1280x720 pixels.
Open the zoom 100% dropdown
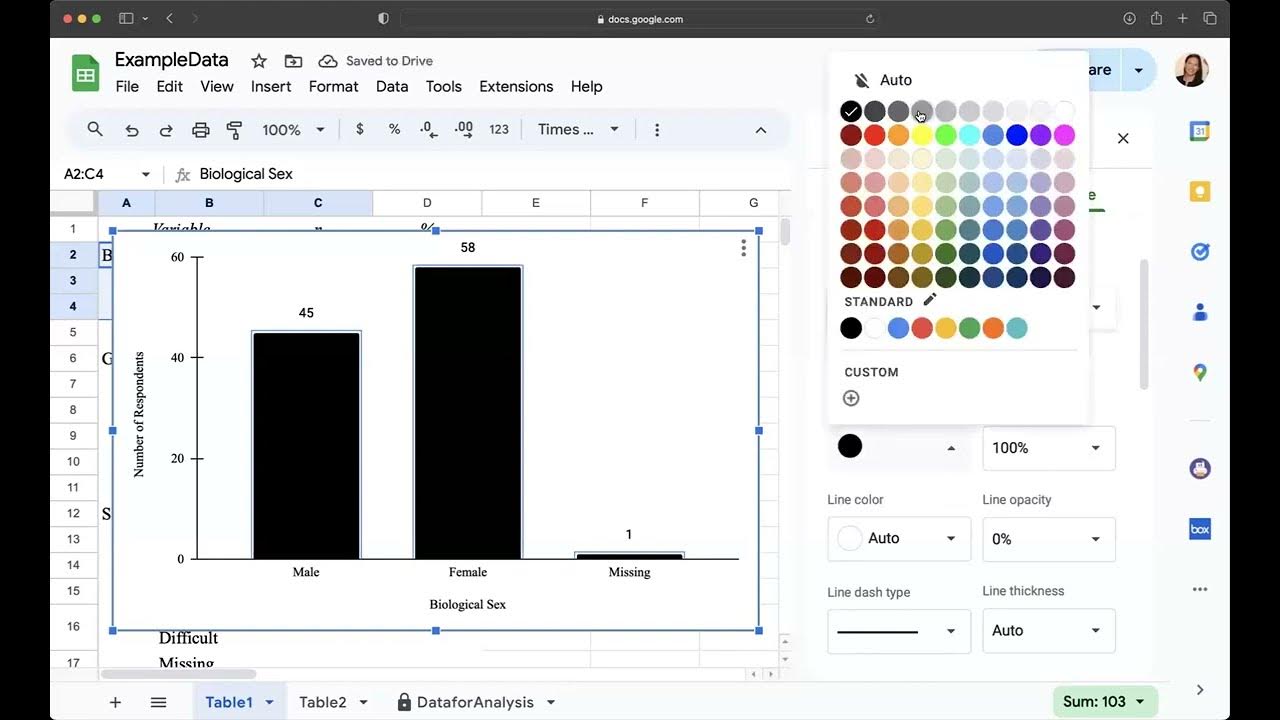tap(294, 130)
